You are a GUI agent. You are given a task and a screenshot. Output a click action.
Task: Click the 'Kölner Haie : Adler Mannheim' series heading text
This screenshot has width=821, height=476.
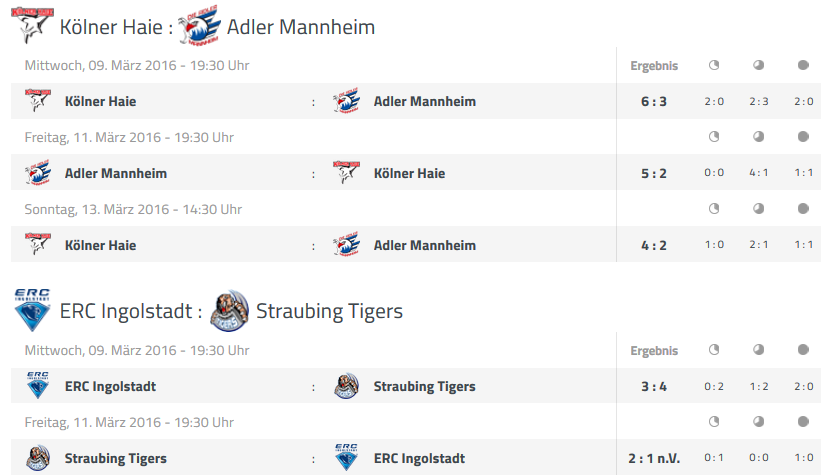217,27
